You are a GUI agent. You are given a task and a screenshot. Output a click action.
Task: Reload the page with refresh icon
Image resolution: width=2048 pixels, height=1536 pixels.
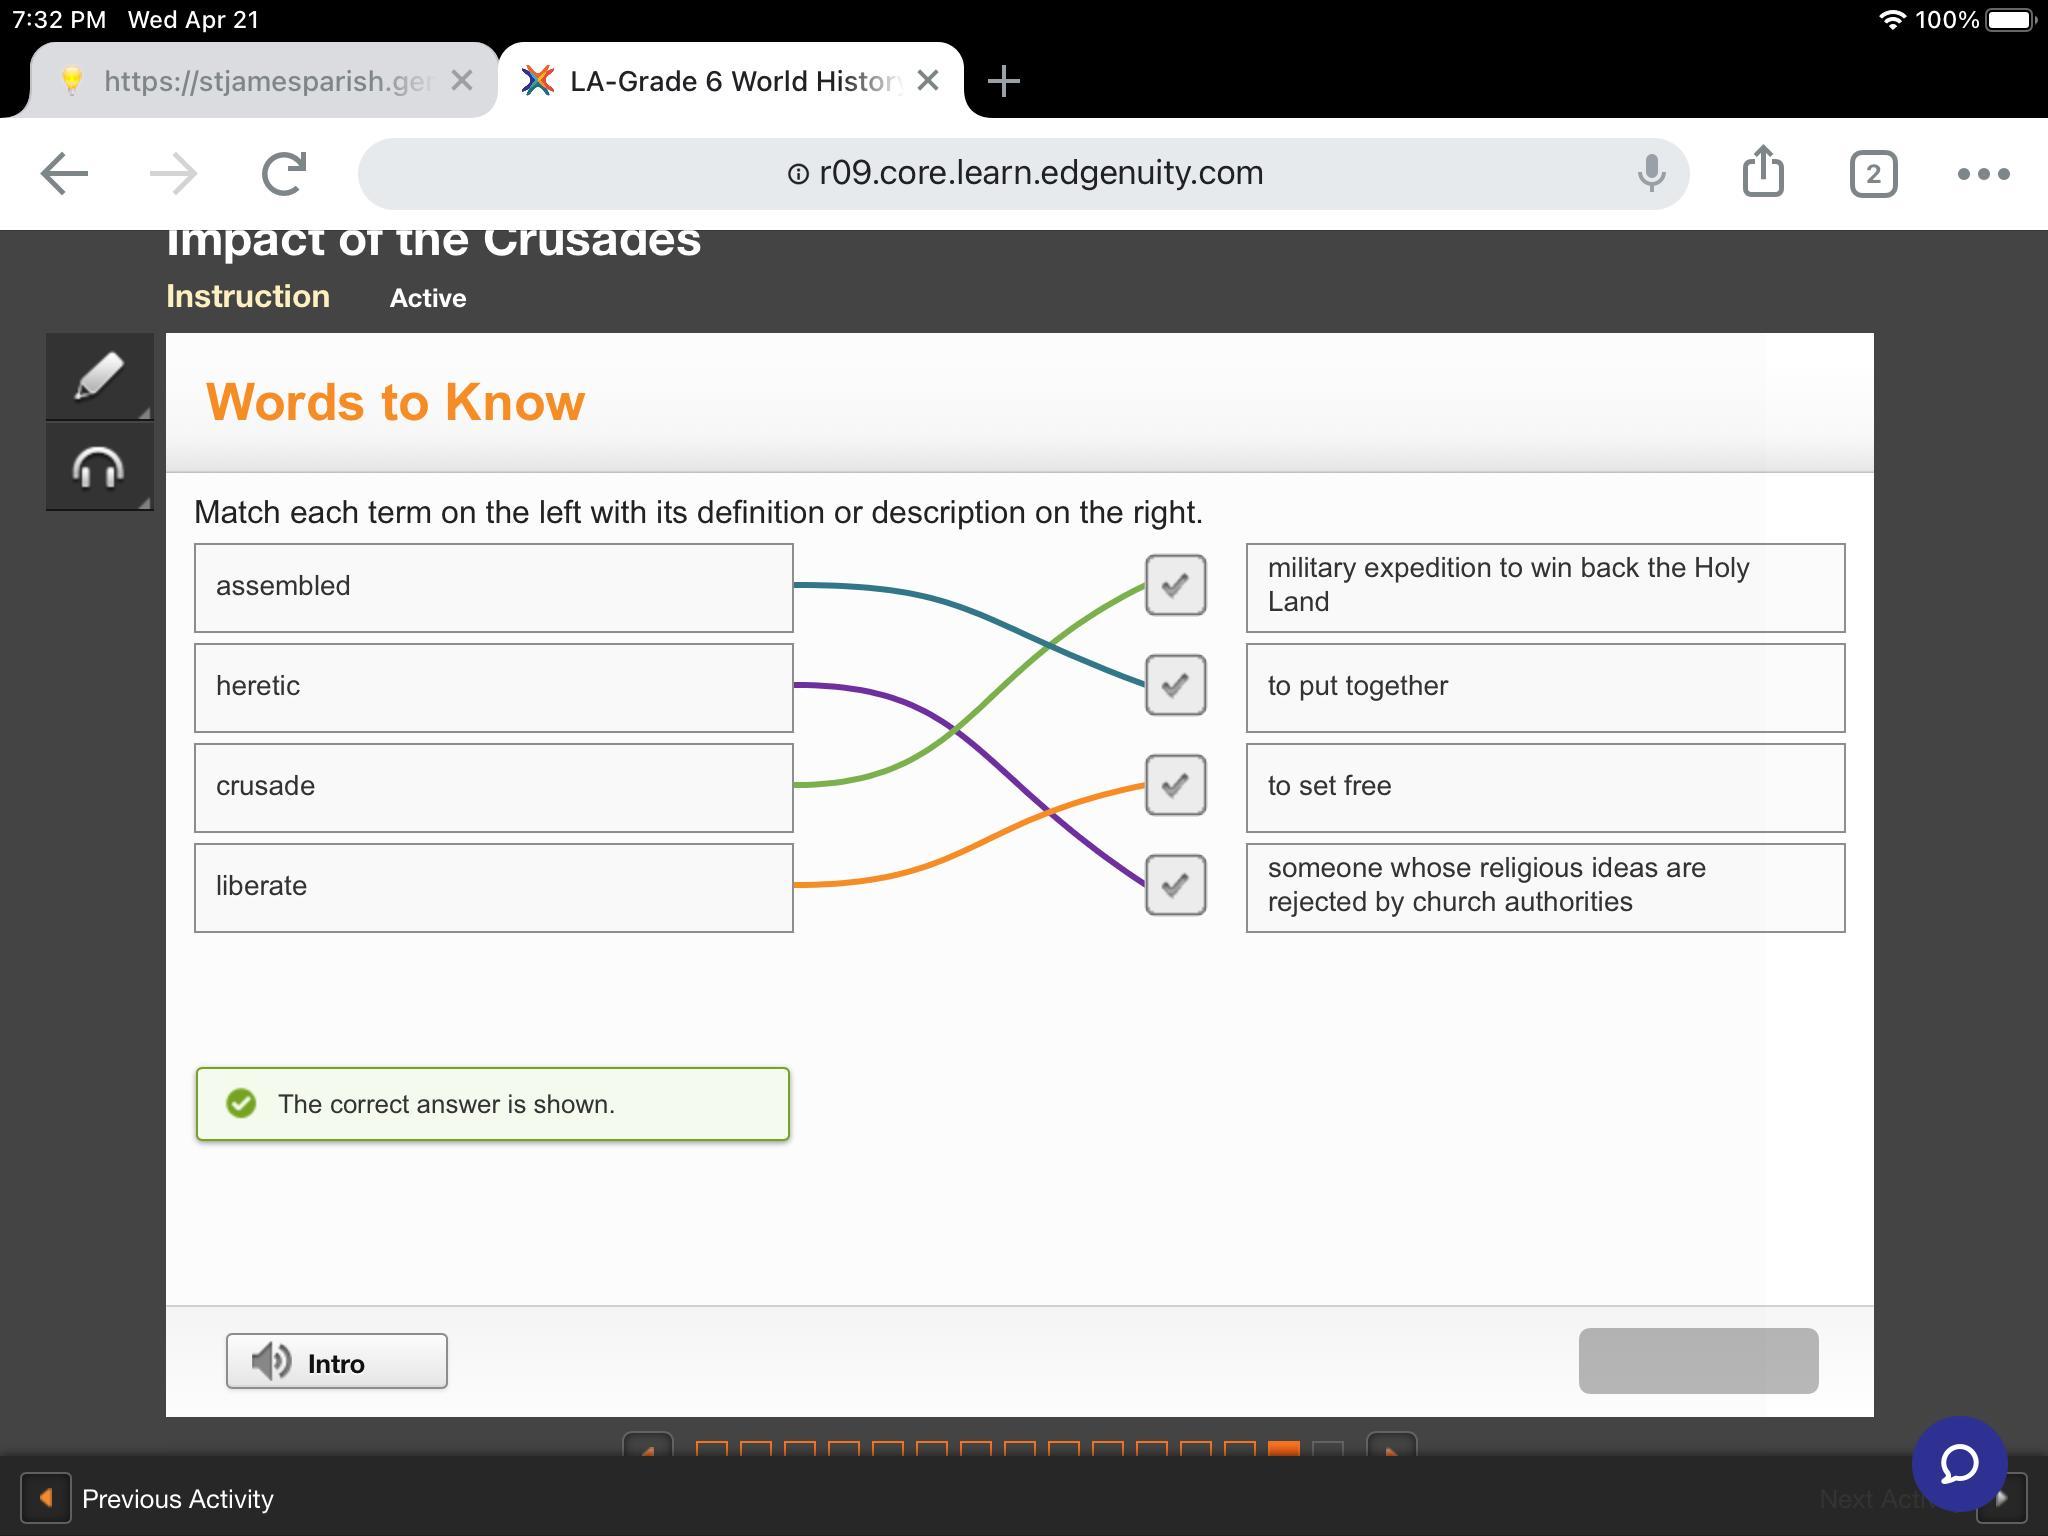pyautogui.click(x=284, y=174)
